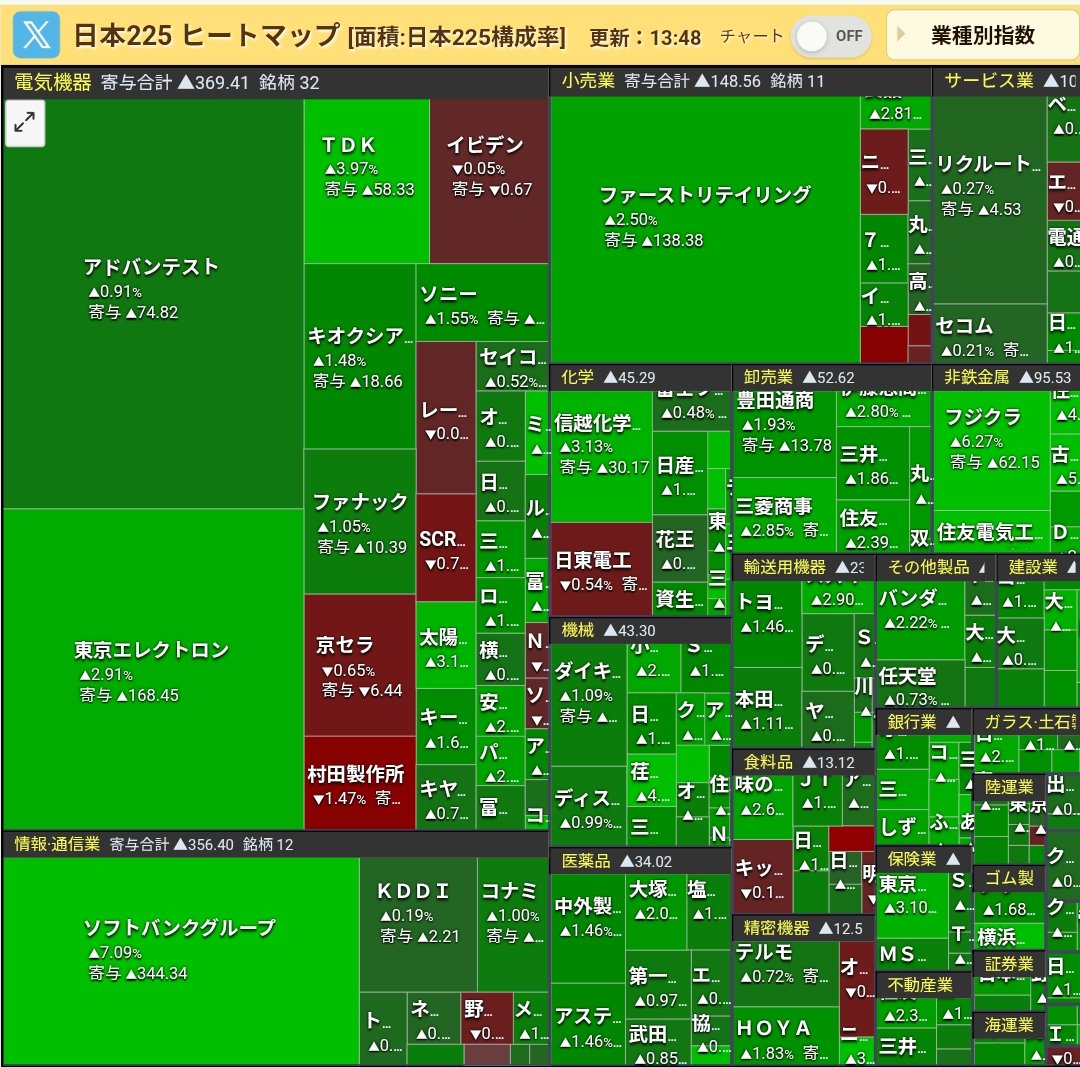Select the 豊田通商 tile

[785, 434]
